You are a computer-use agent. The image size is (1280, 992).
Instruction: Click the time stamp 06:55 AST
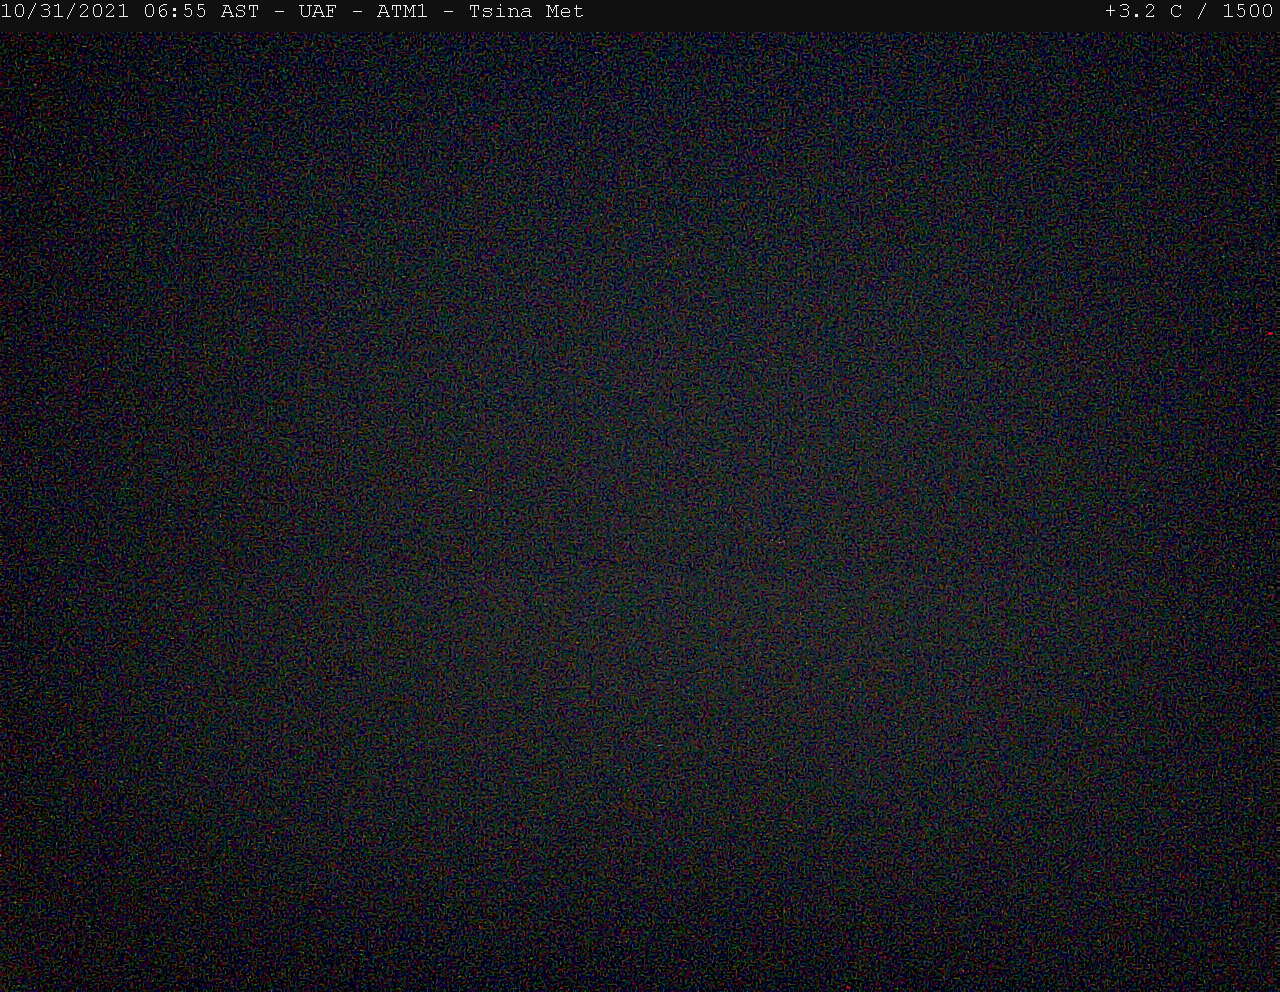point(201,11)
